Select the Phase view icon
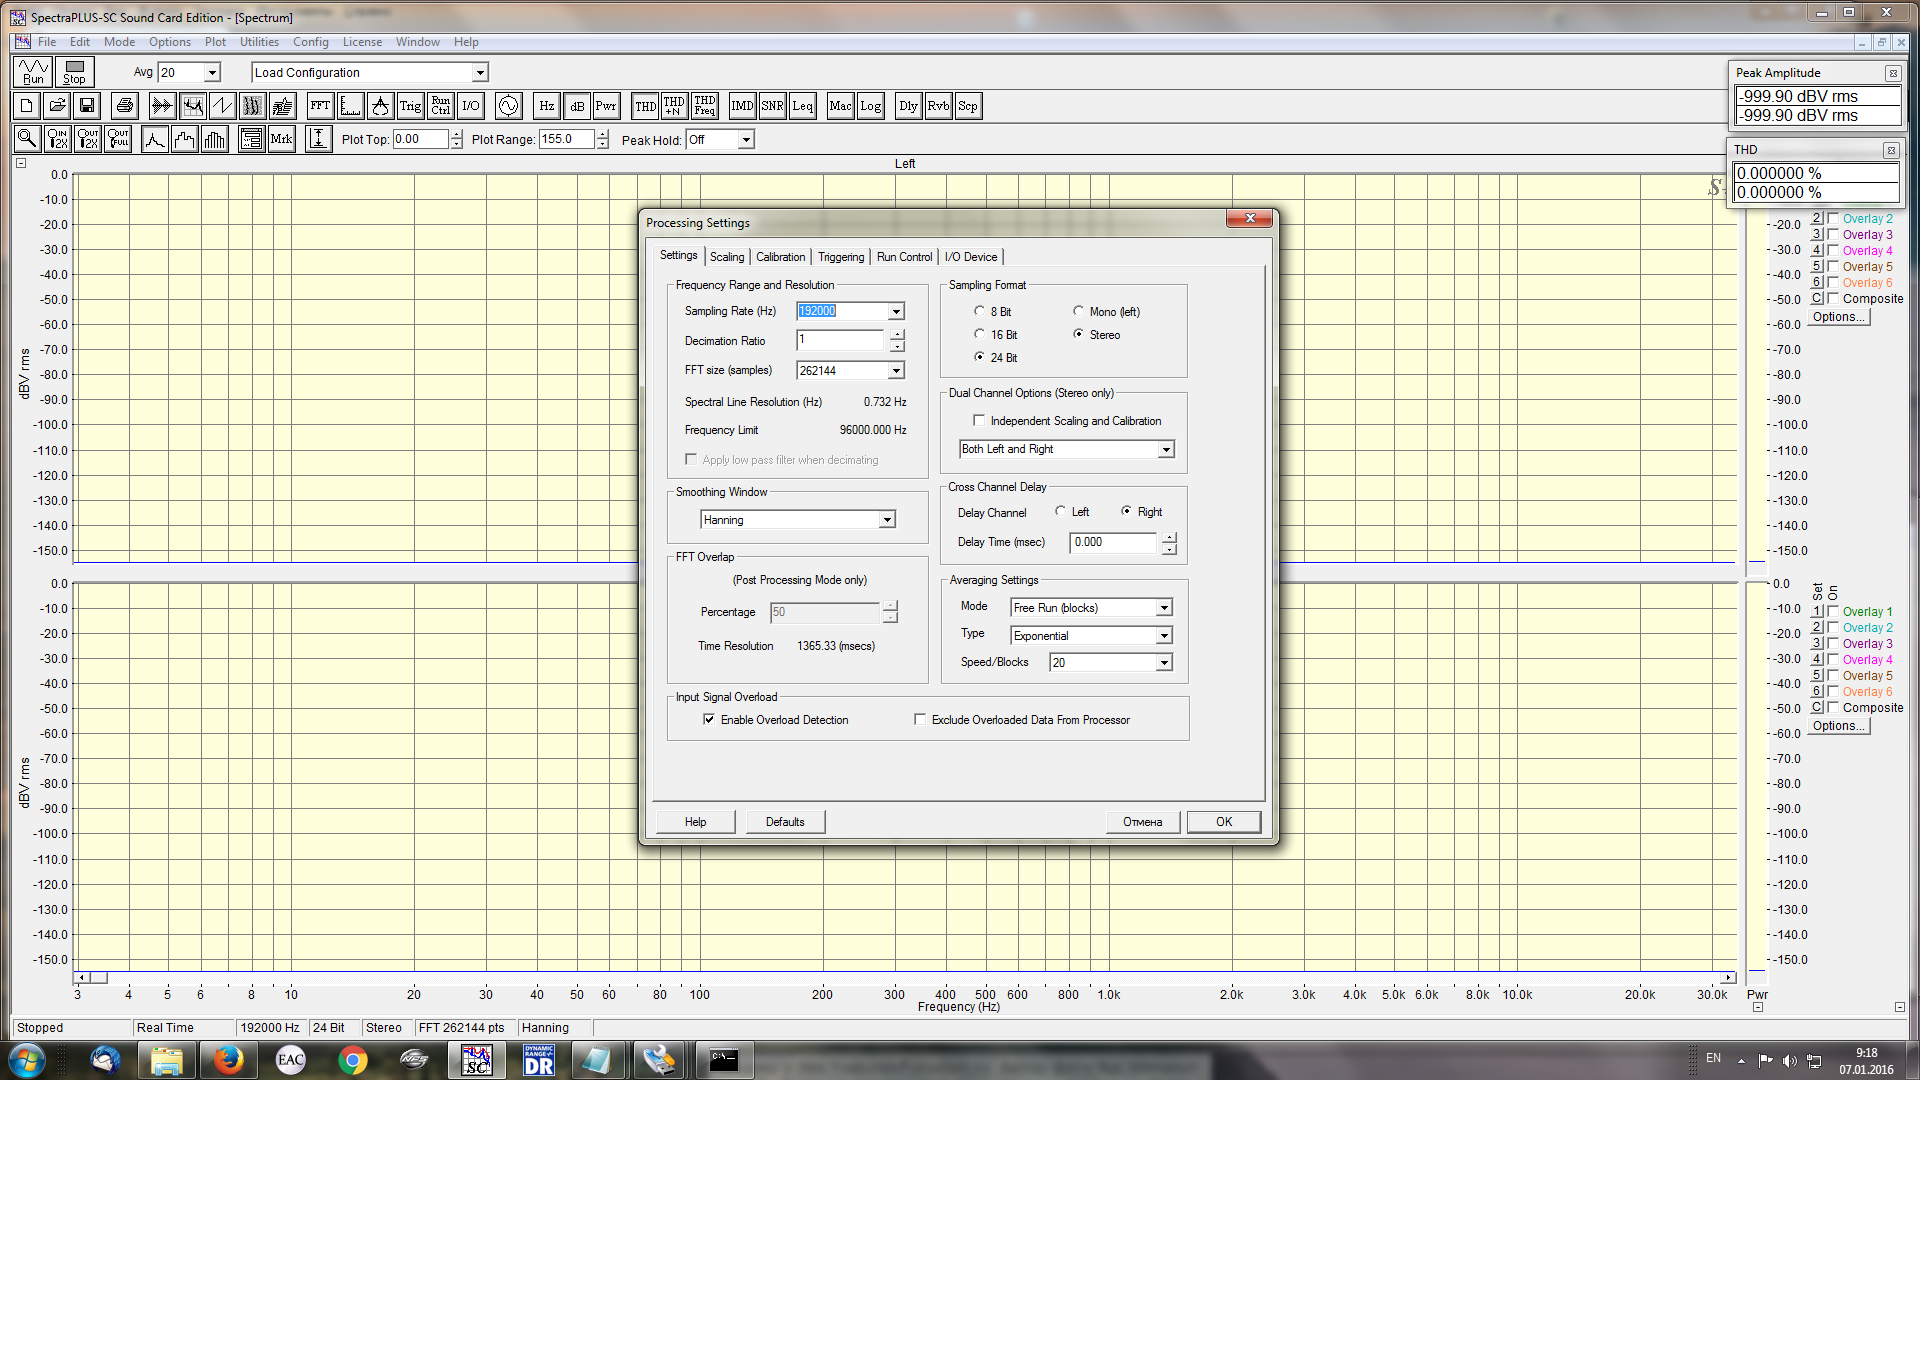Screen dimensions: 1920x1365 222,106
